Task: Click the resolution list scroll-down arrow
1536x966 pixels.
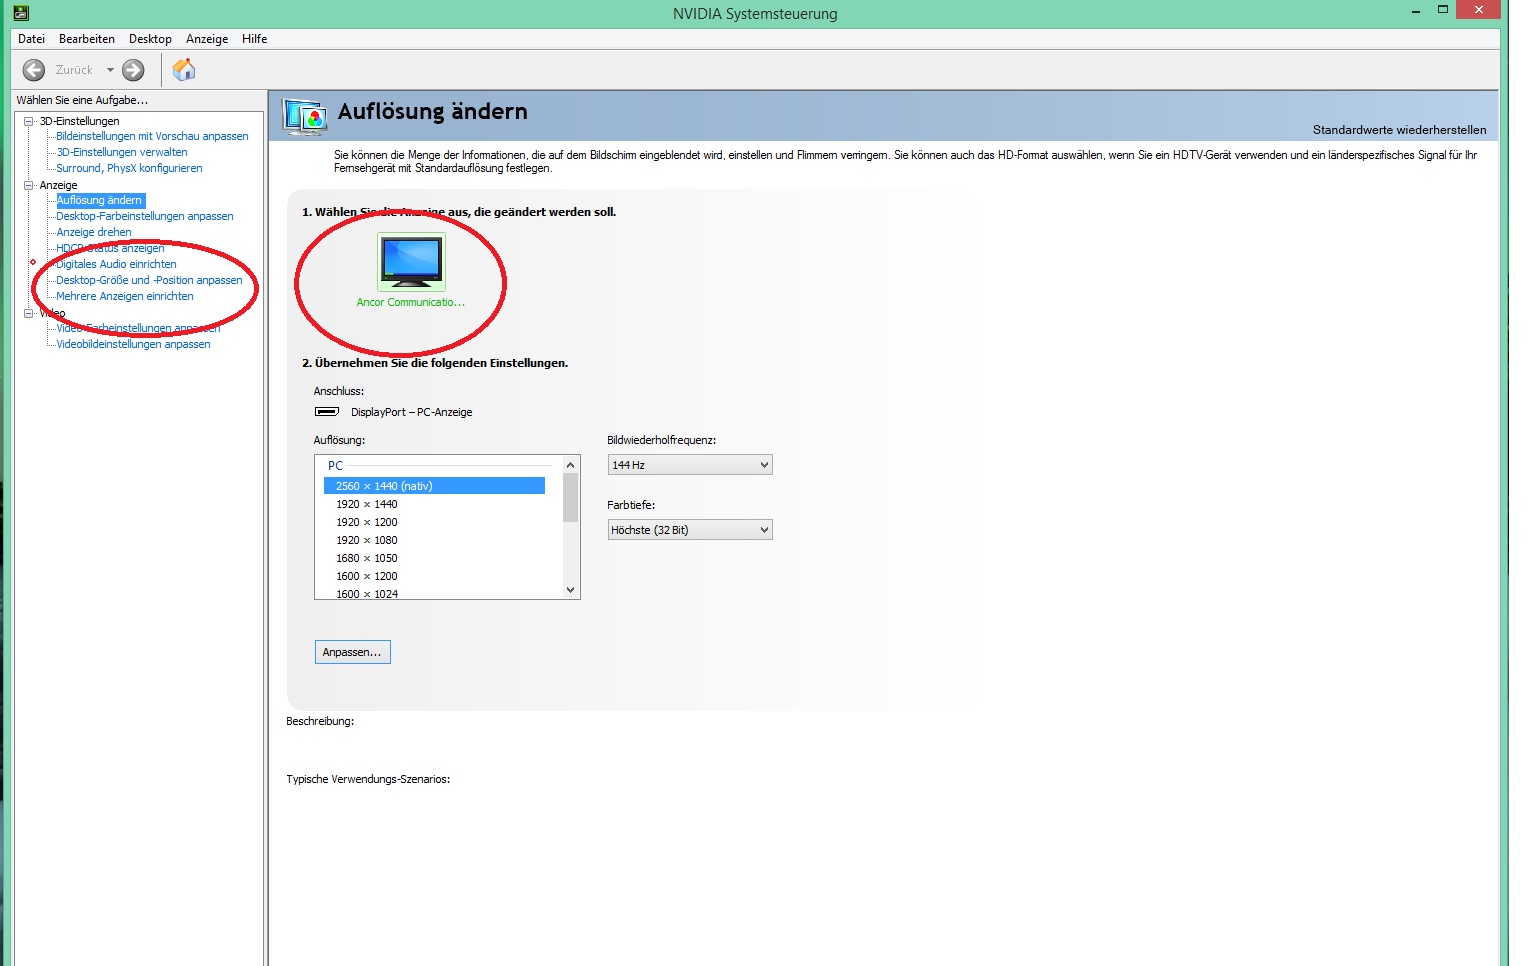Action: point(571,590)
